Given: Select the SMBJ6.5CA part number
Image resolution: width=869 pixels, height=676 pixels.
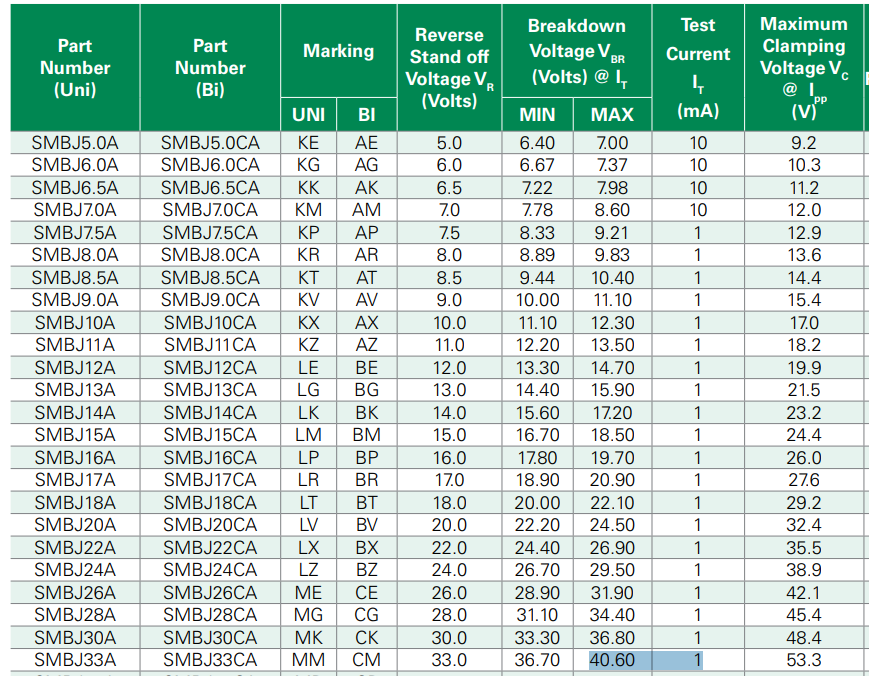Looking at the screenshot, I should point(210,188).
